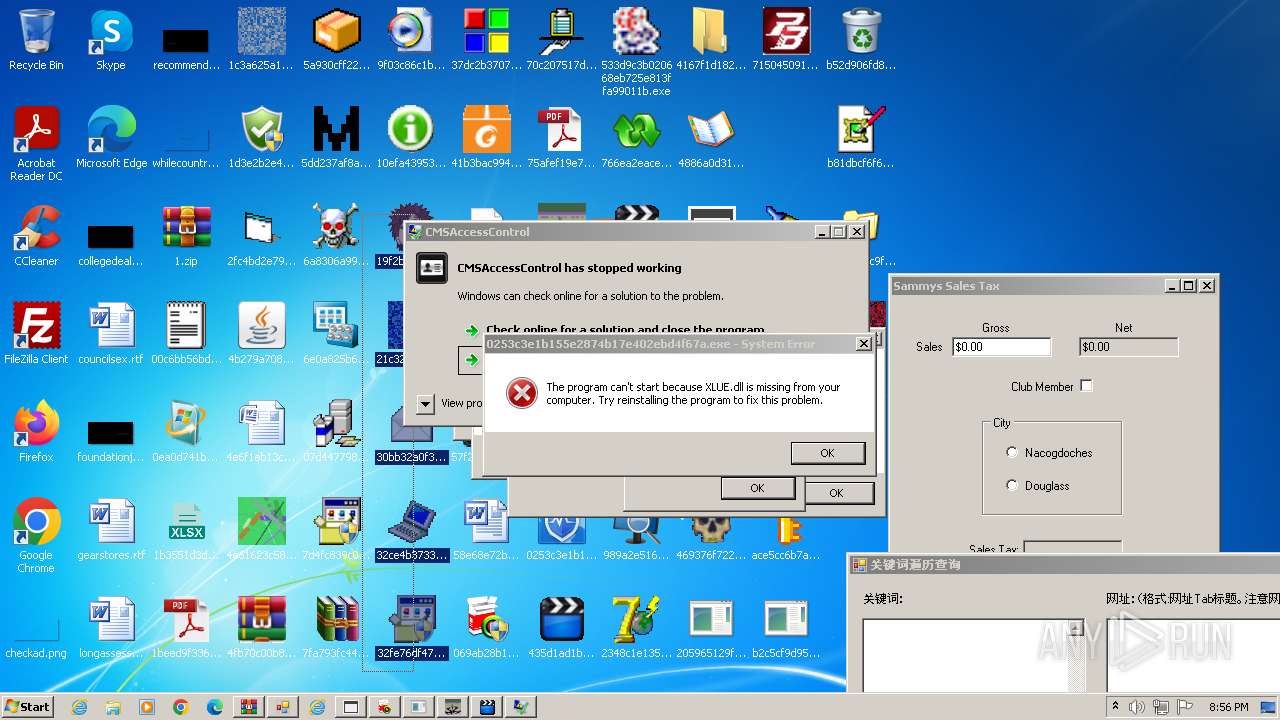Open the Skype desktop shortcut
The height and width of the screenshot is (720, 1280).
[x=111, y=40]
